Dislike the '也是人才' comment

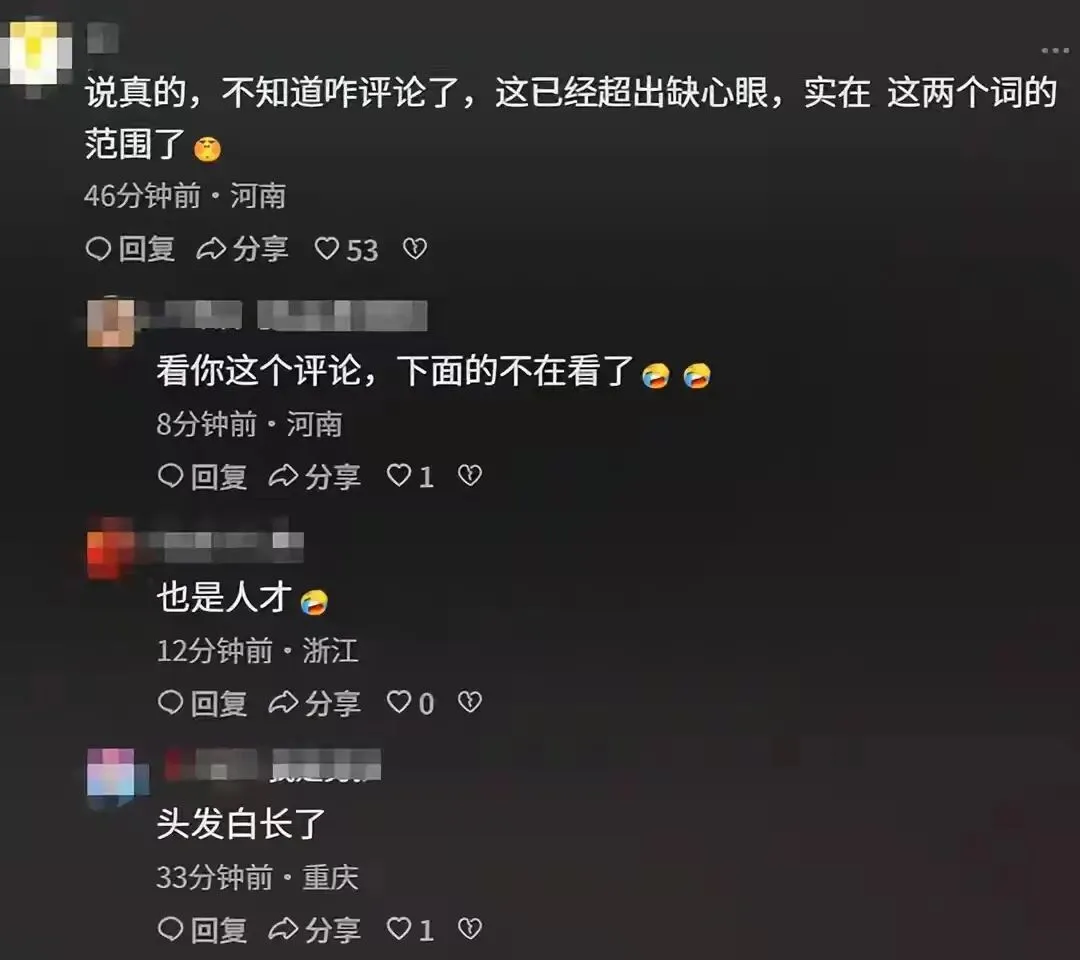coord(470,702)
